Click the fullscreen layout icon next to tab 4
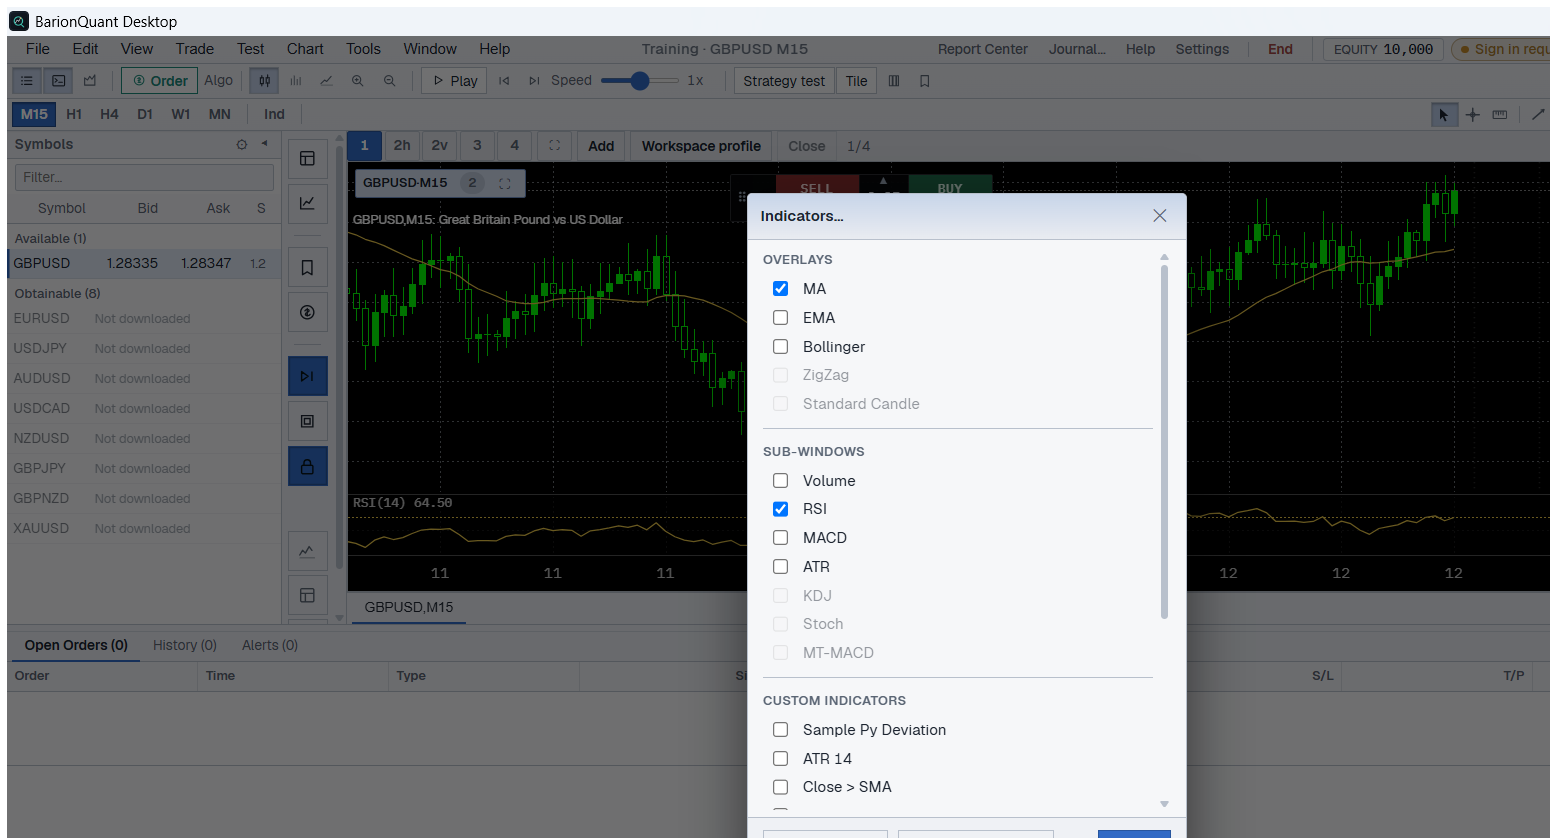 pyautogui.click(x=554, y=146)
